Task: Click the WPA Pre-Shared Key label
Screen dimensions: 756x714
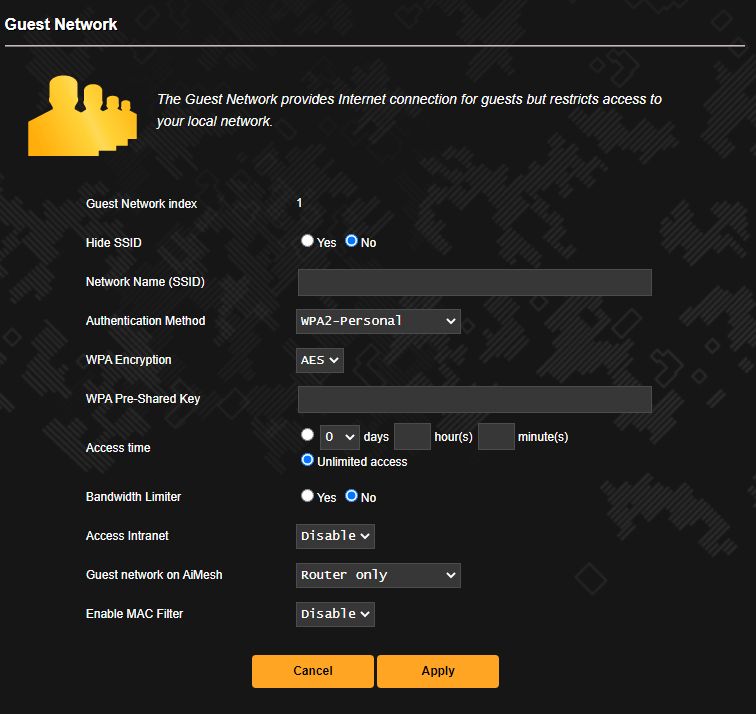Action: point(143,399)
